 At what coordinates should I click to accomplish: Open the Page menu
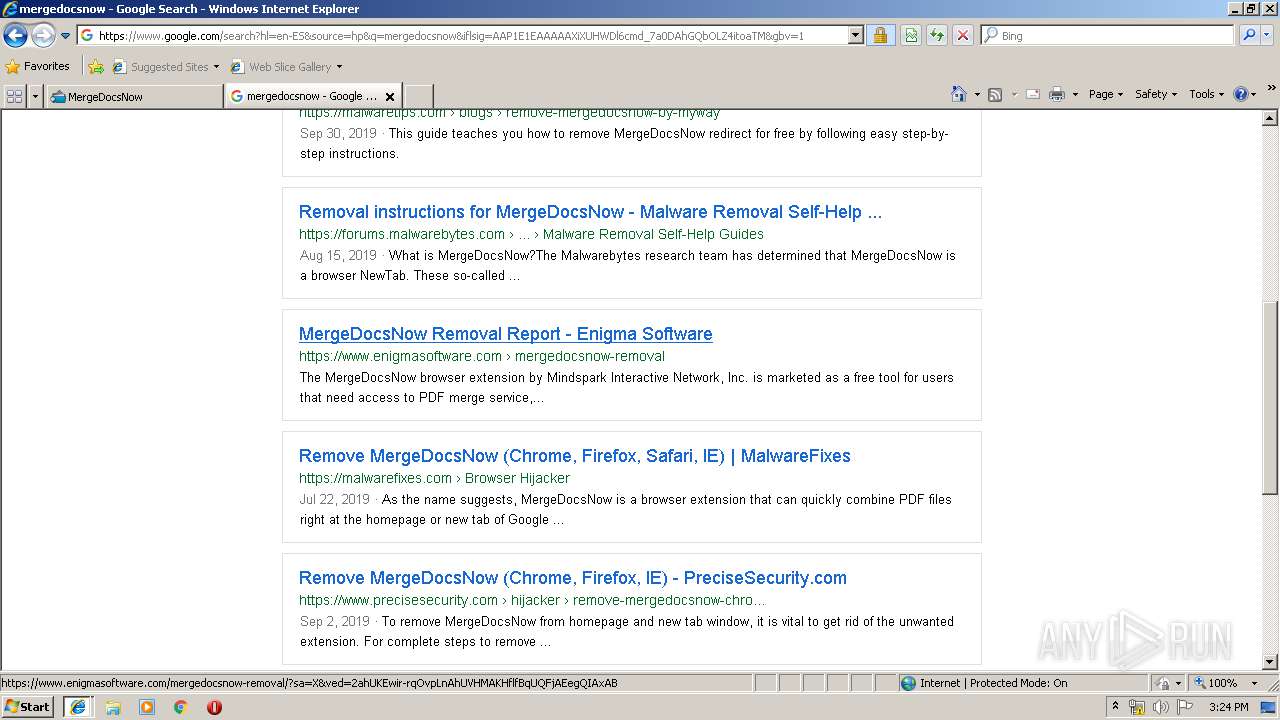tap(1105, 94)
